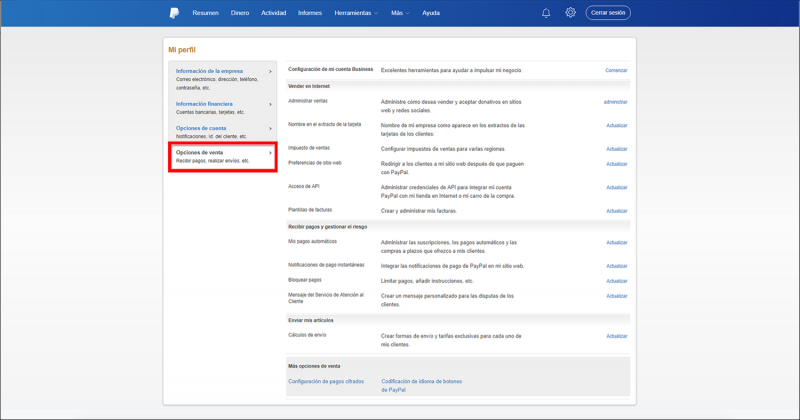Screen dimensions: 800x420
Task: Click the Cerrar sesión button
Action: (608, 13)
